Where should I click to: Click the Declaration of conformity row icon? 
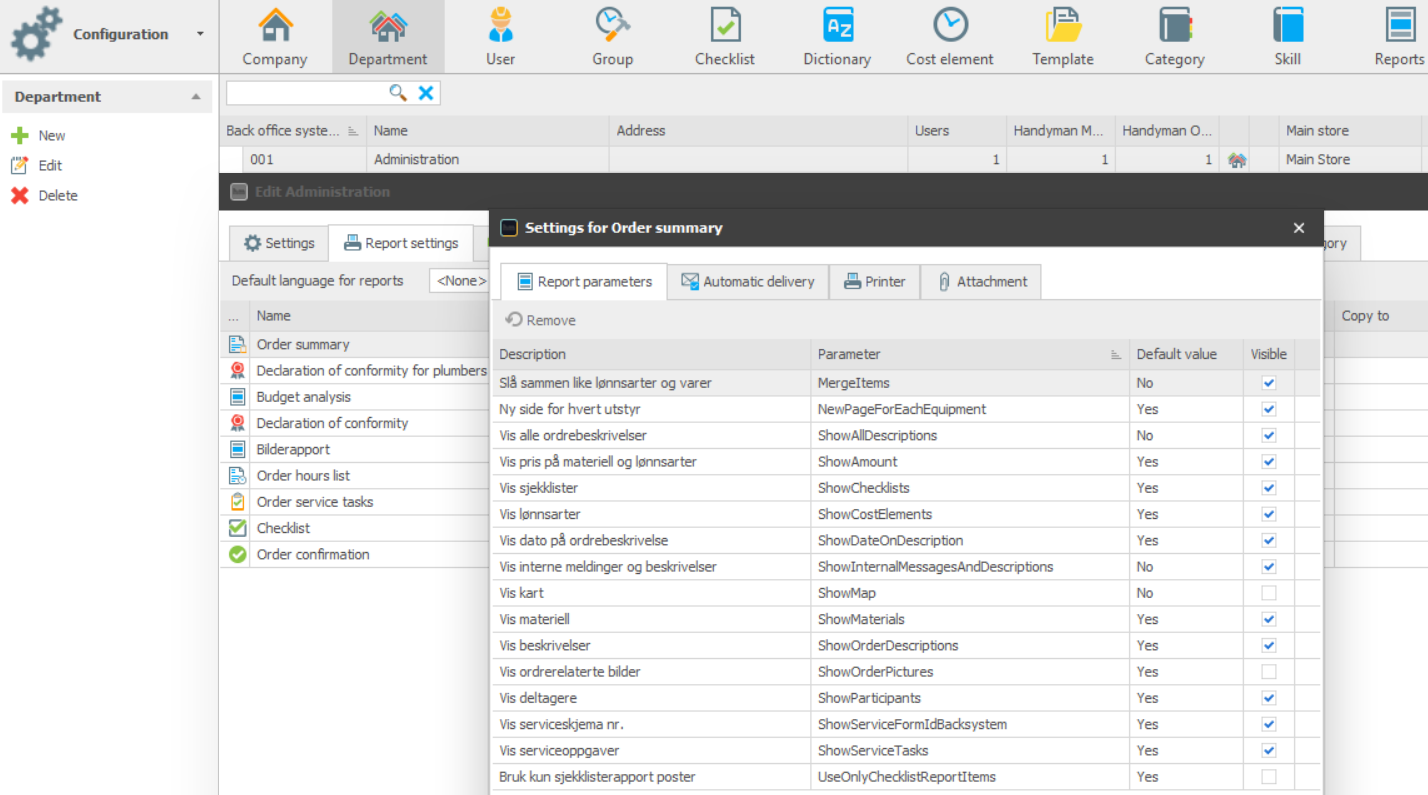pyautogui.click(x=237, y=423)
